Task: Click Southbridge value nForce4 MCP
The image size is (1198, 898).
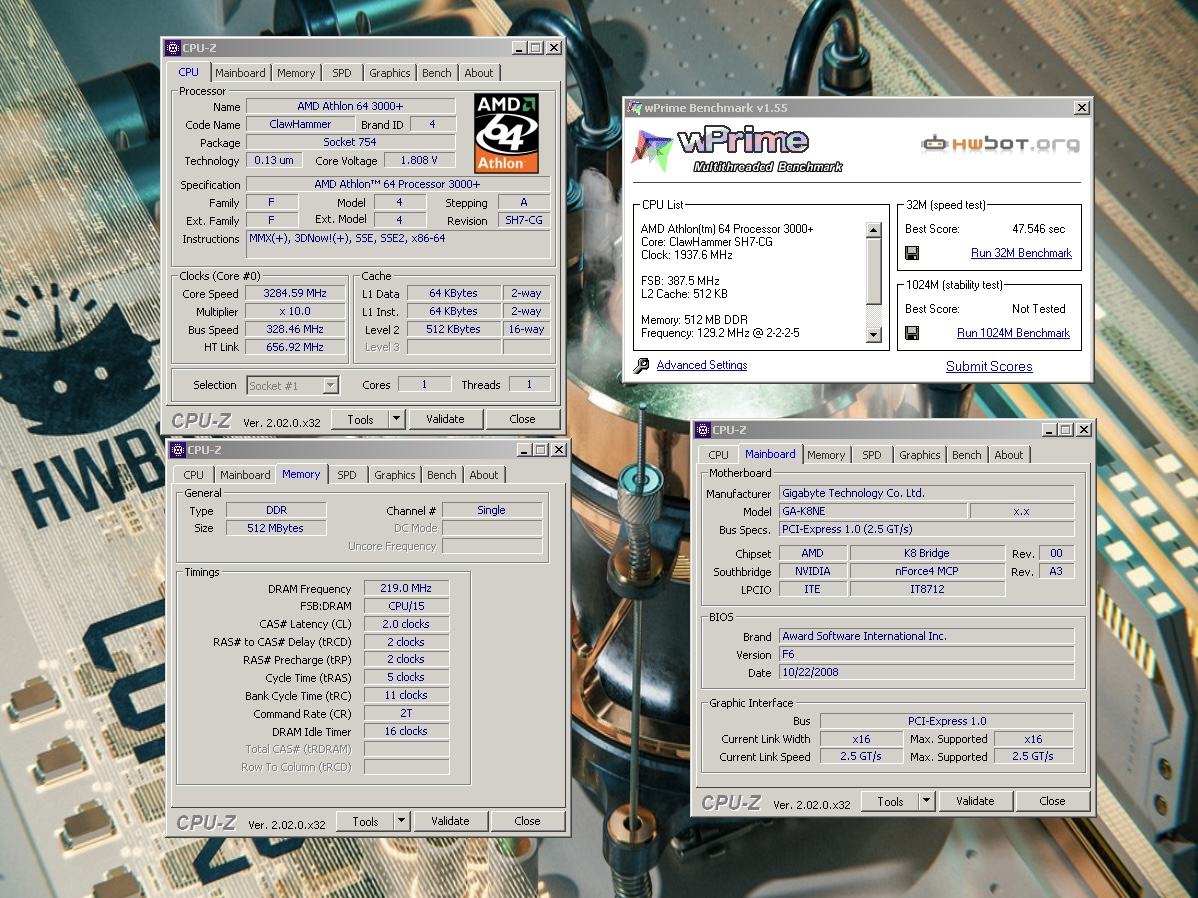Action: pos(927,572)
